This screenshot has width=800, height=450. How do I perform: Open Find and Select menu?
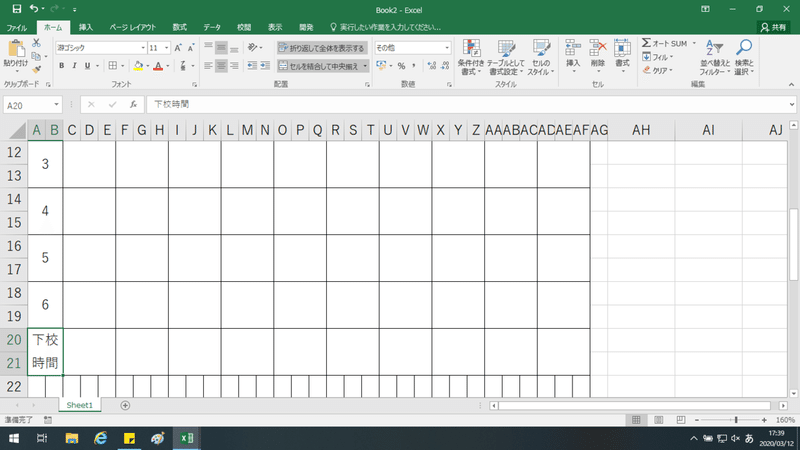744,57
